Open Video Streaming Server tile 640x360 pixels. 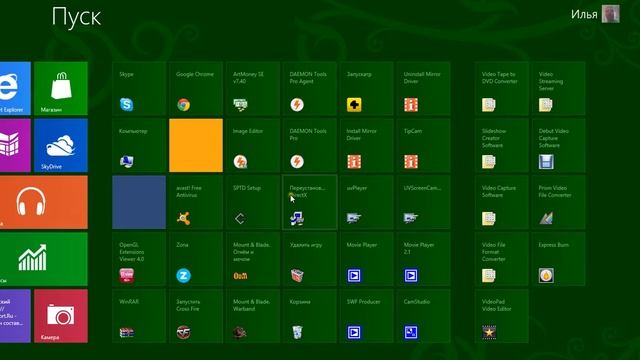coord(558,89)
